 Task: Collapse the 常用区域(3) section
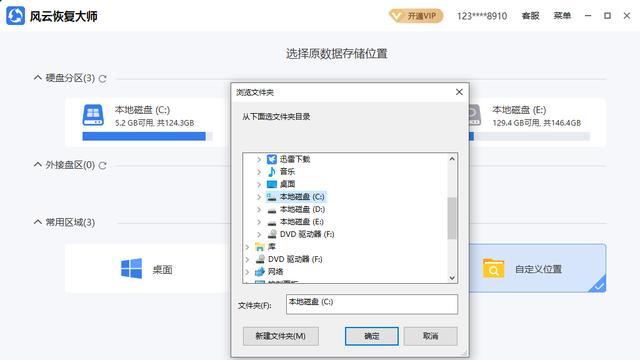pyautogui.click(x=38, y=222)
